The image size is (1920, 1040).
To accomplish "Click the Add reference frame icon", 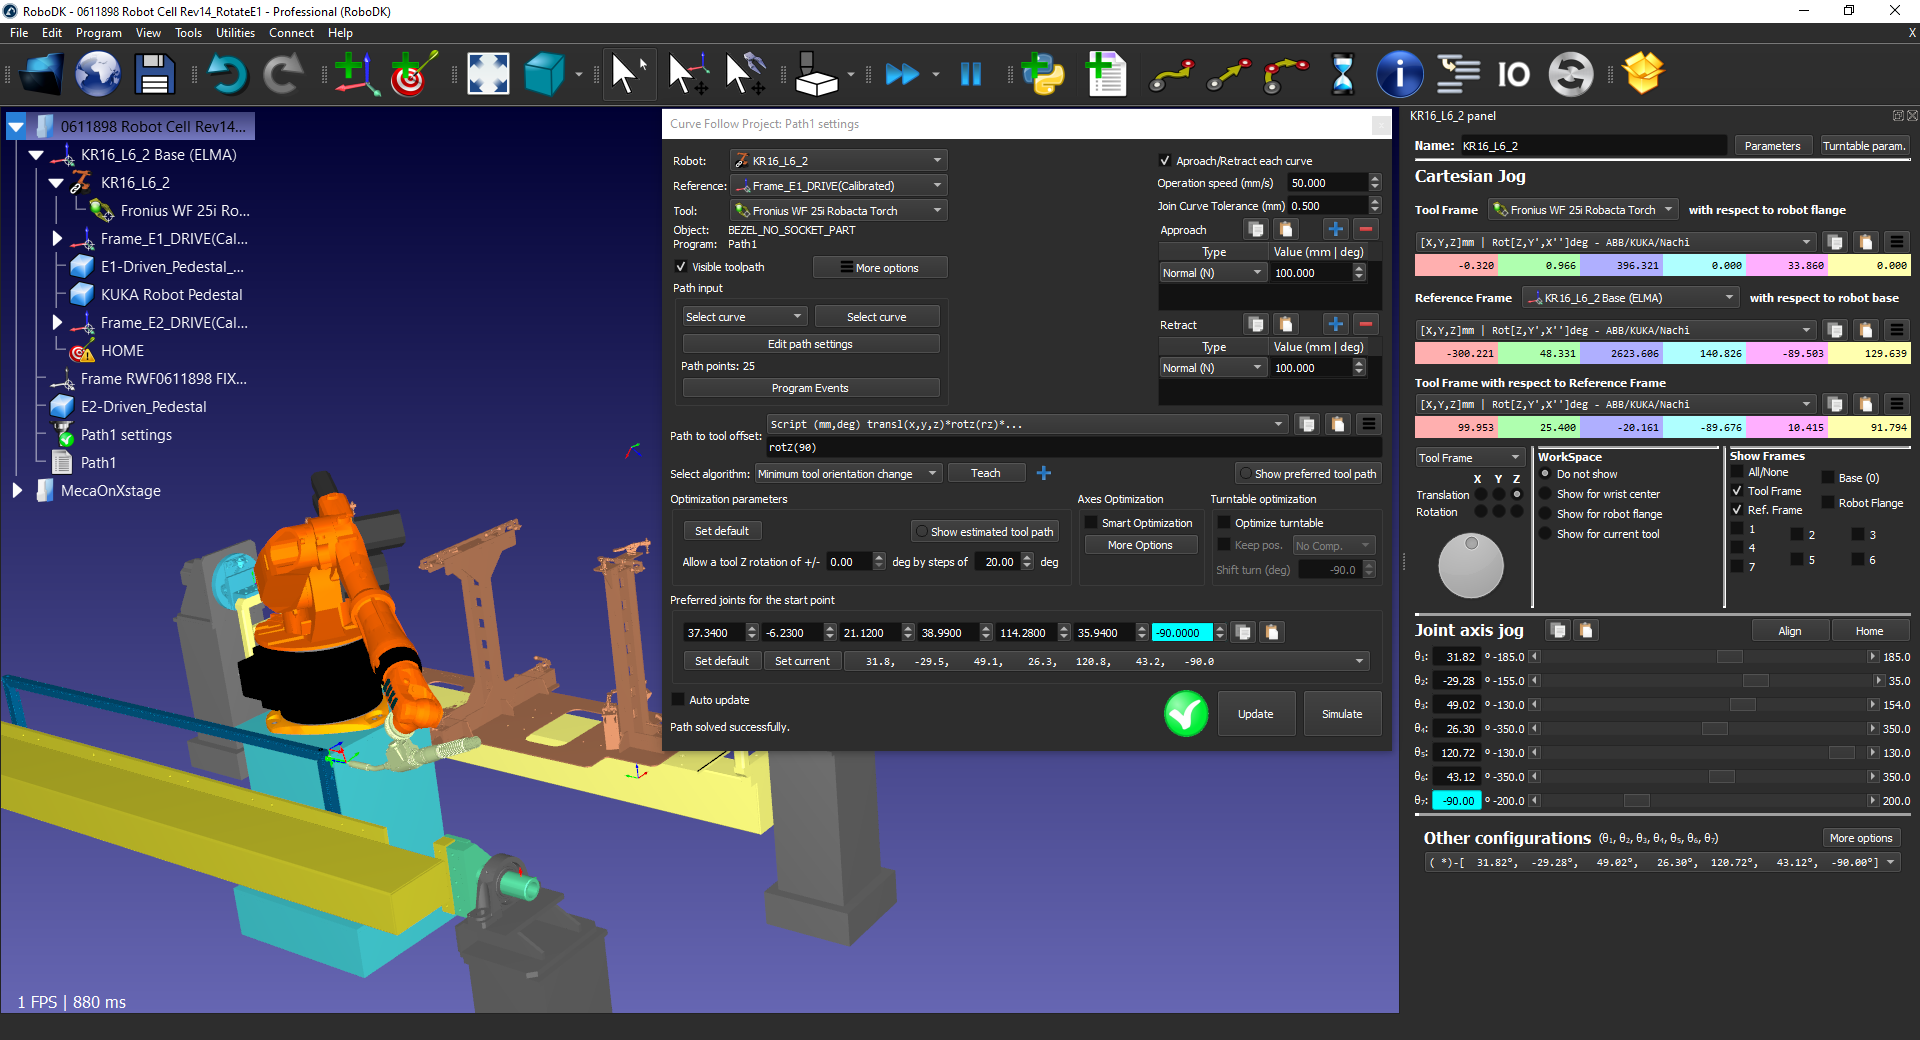I will [x=355, y=75].
